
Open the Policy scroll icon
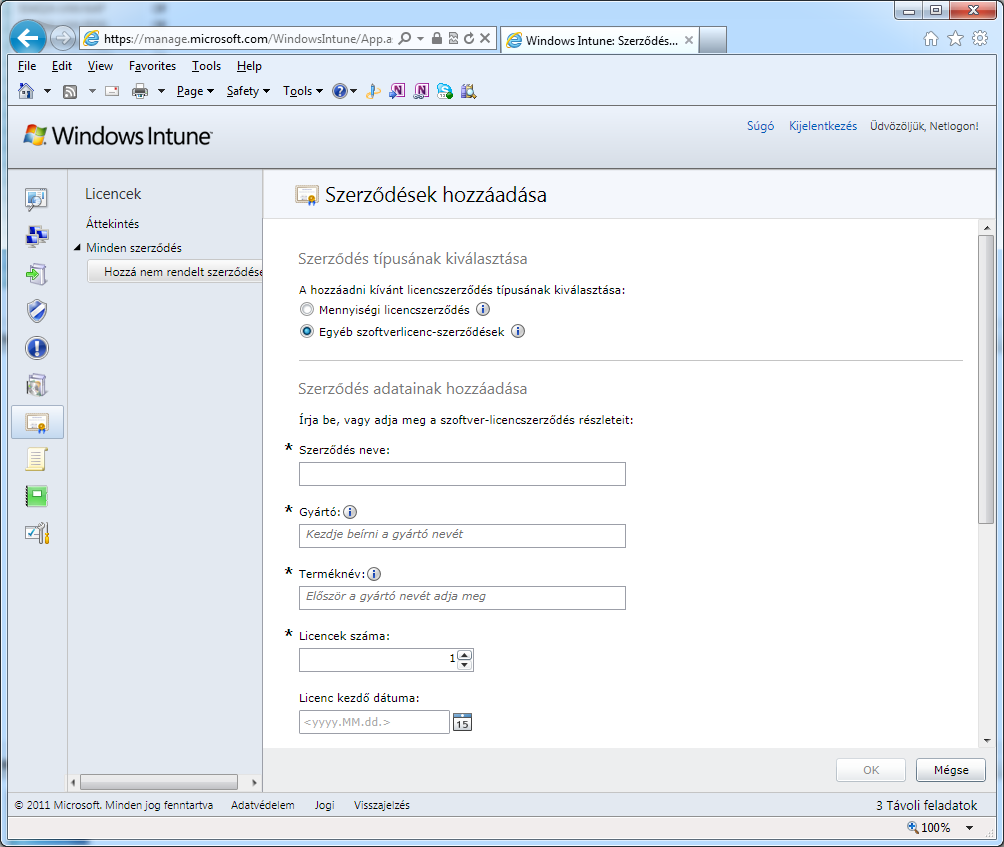point(36,460)
